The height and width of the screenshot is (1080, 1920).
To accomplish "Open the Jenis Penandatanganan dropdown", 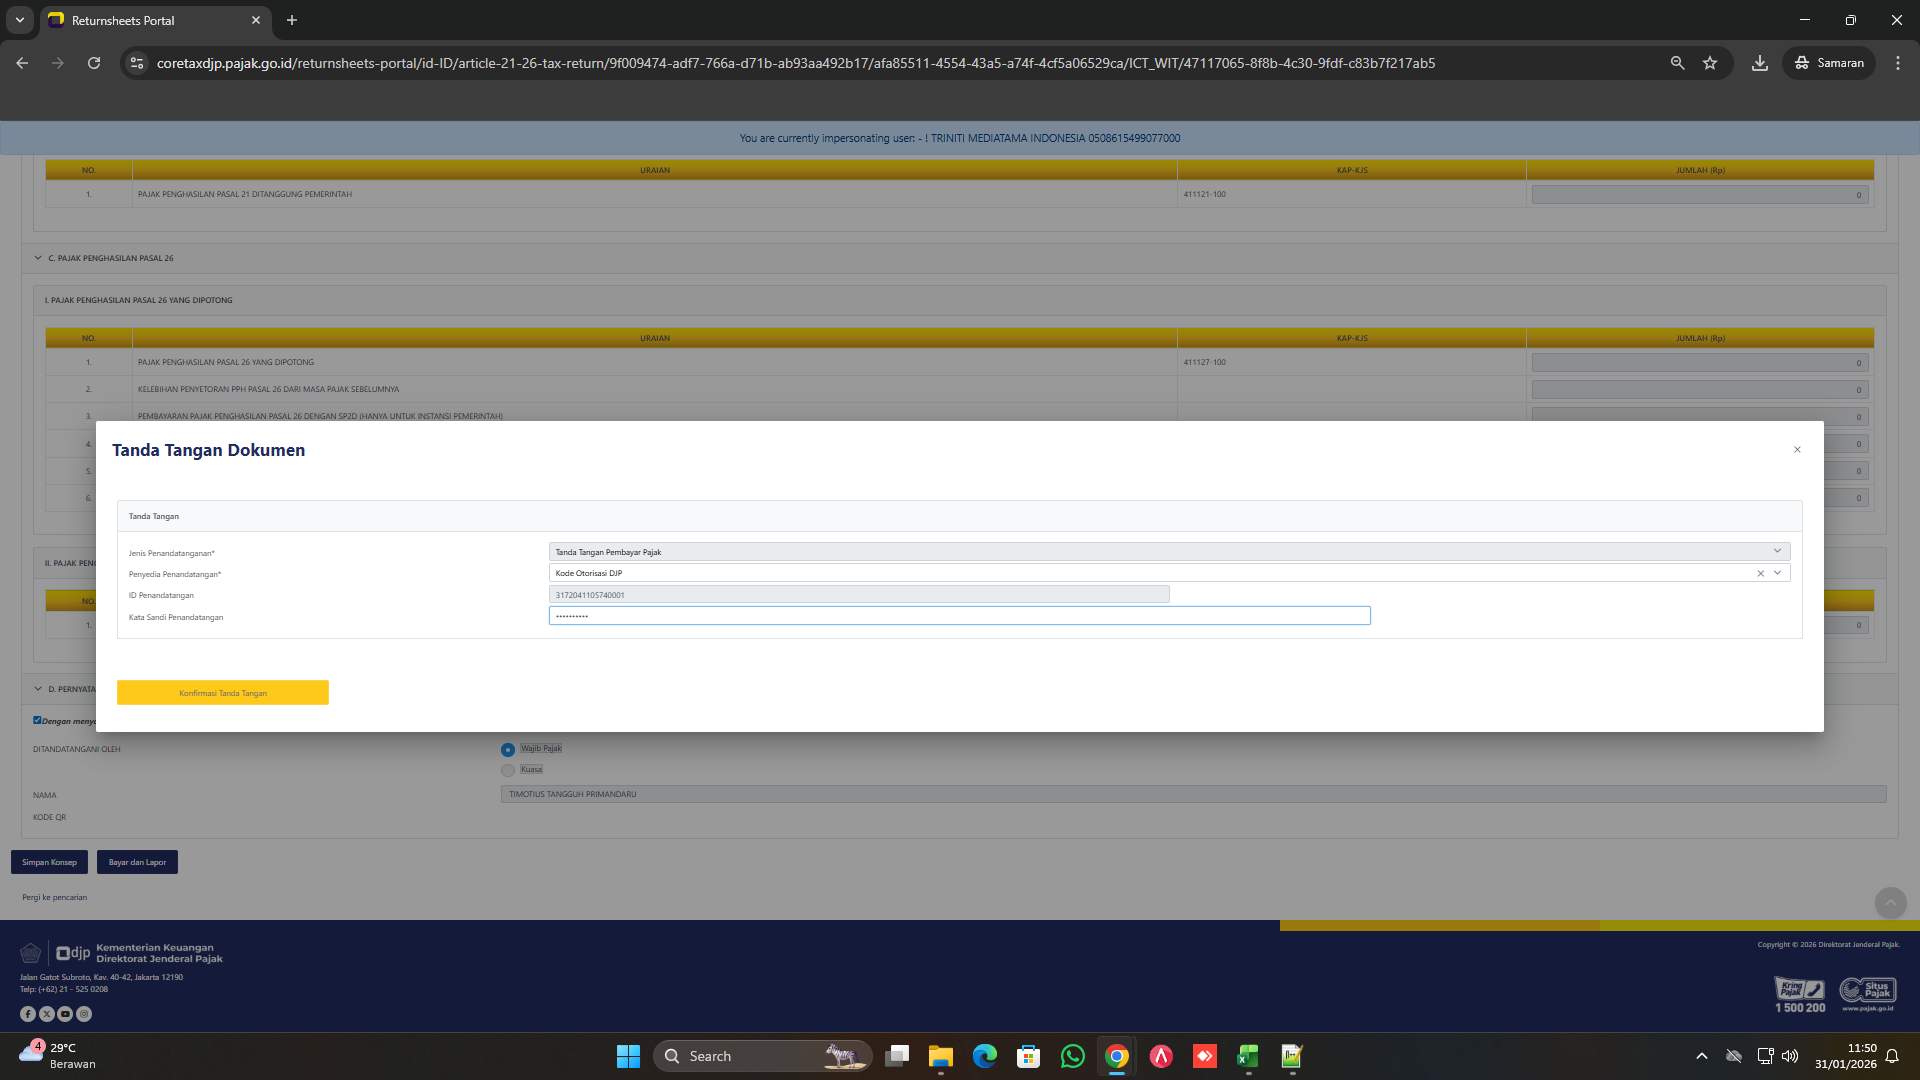I will [x=1777, y=551].
